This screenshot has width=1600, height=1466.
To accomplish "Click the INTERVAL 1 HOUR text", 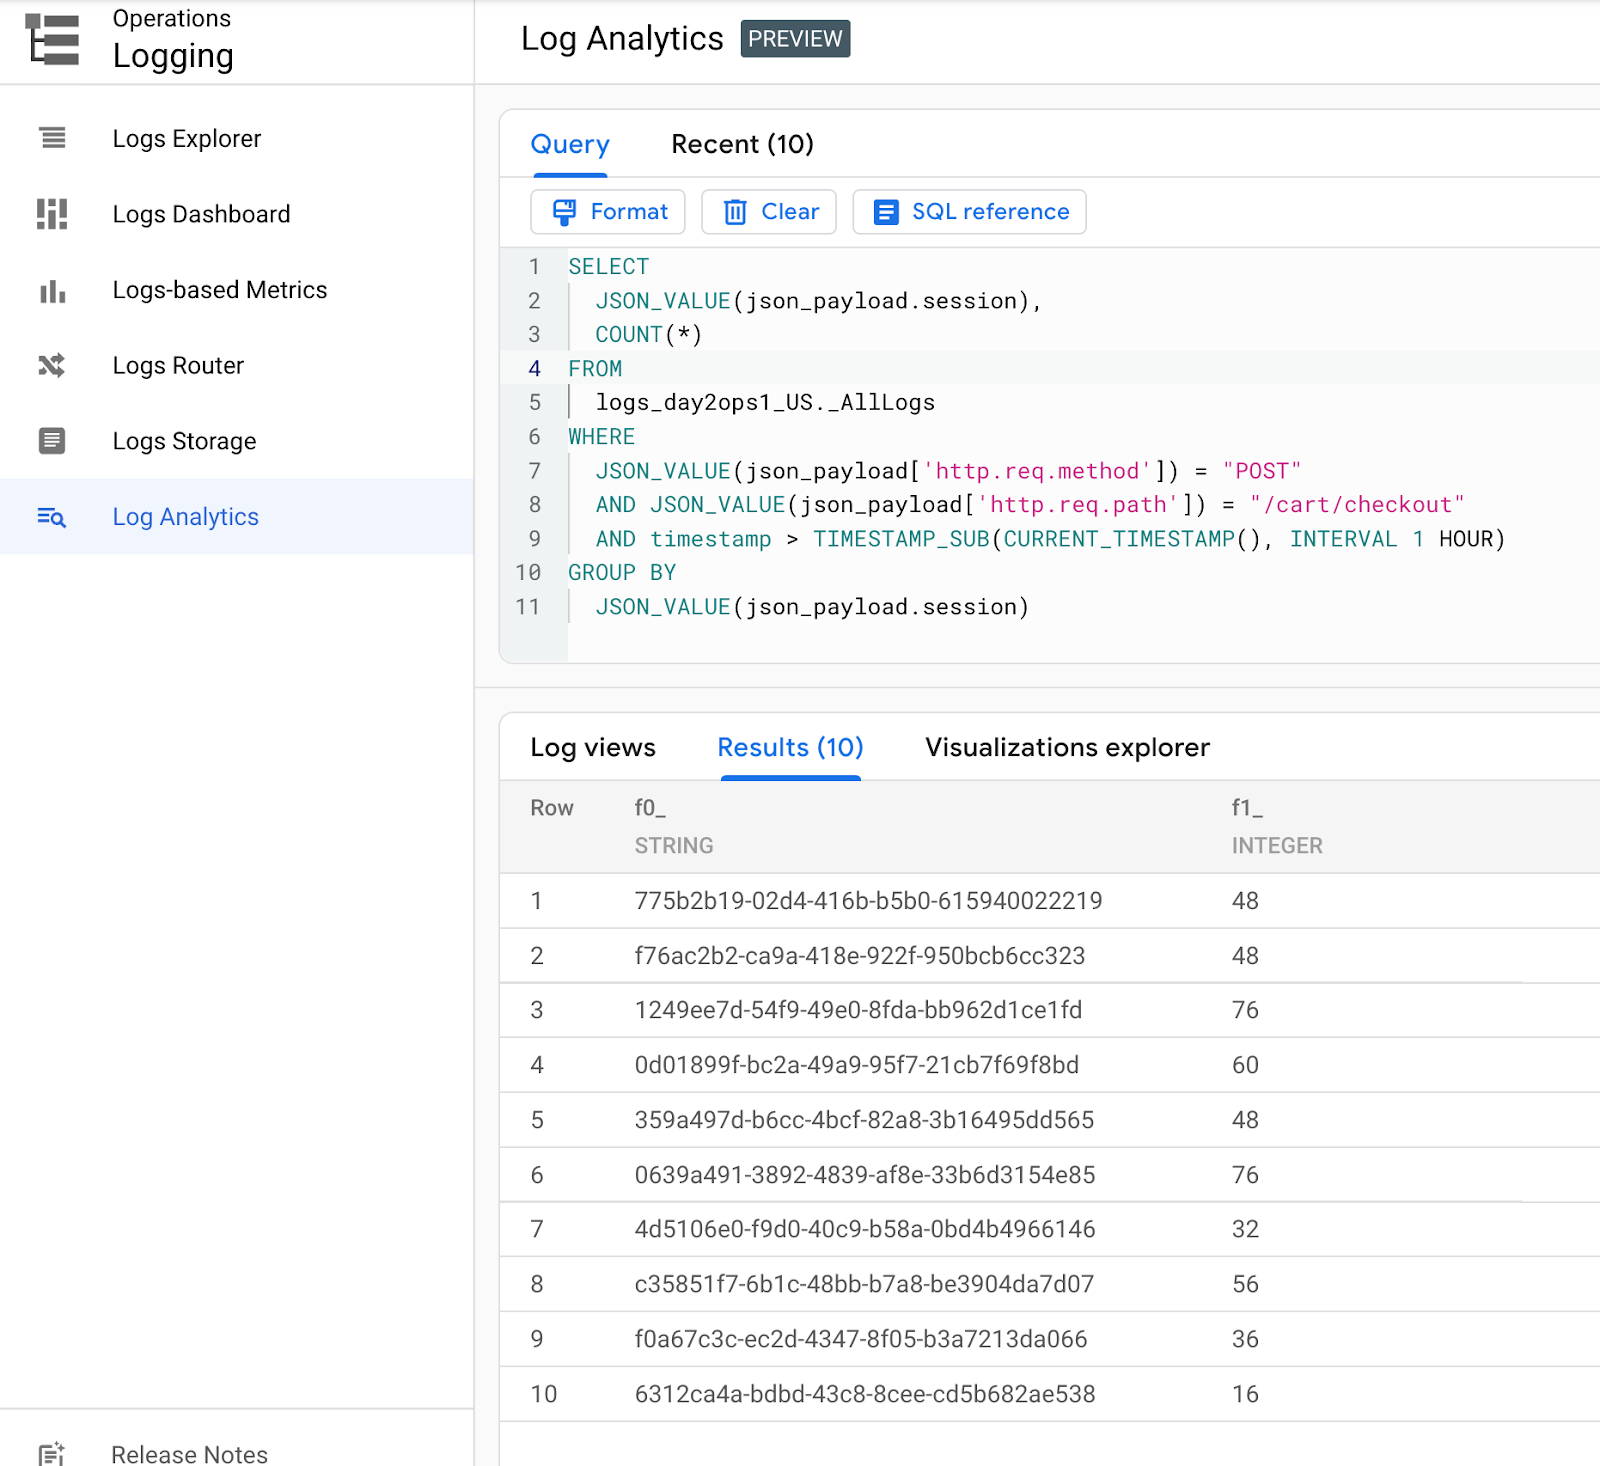I will [1397, 539].
